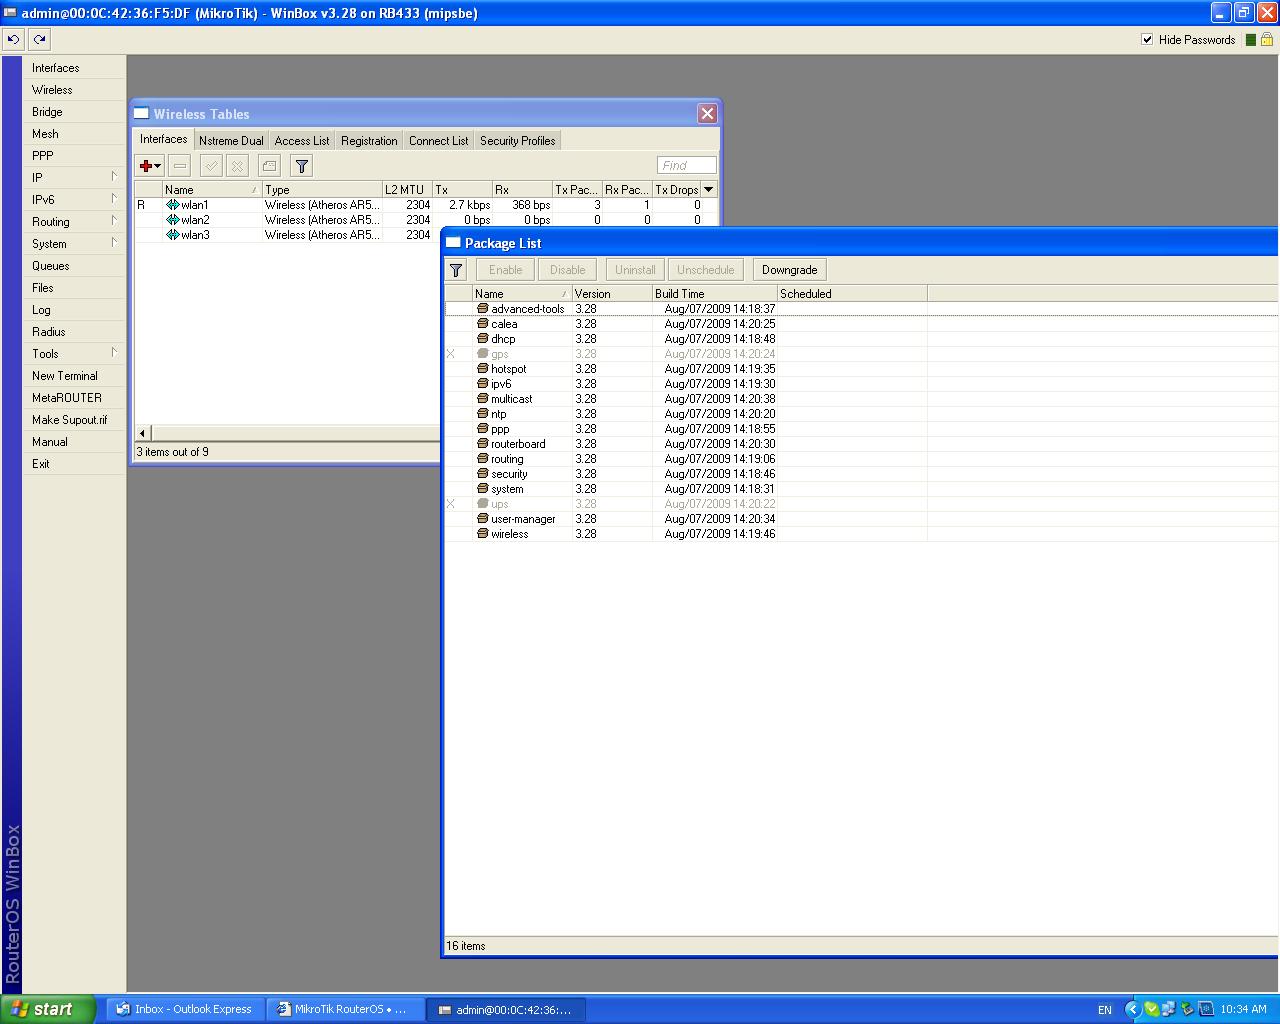Expand the IPv6 submenu

point(75,200)
